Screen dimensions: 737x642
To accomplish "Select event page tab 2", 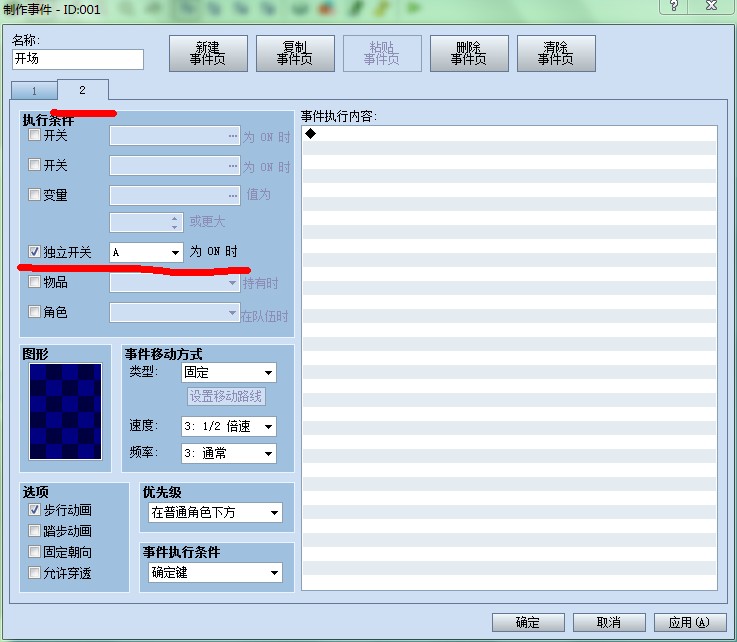I will 83,90.
